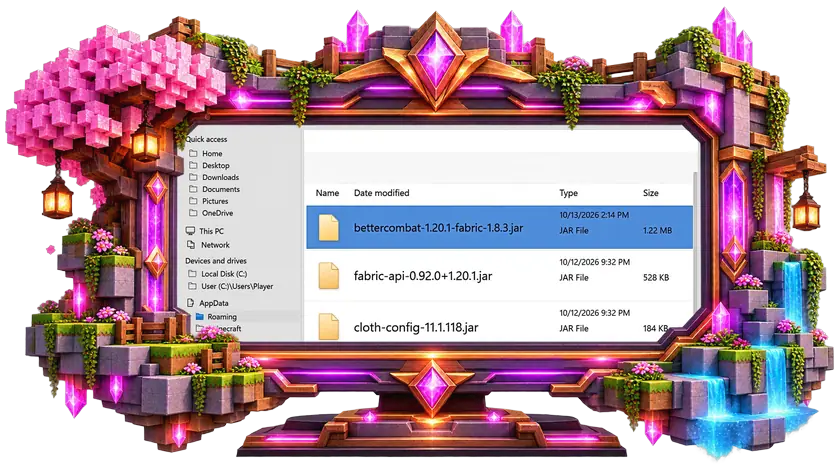
Task: Click the cloth-config jar file icon
Action: click(x=328, y=326)
